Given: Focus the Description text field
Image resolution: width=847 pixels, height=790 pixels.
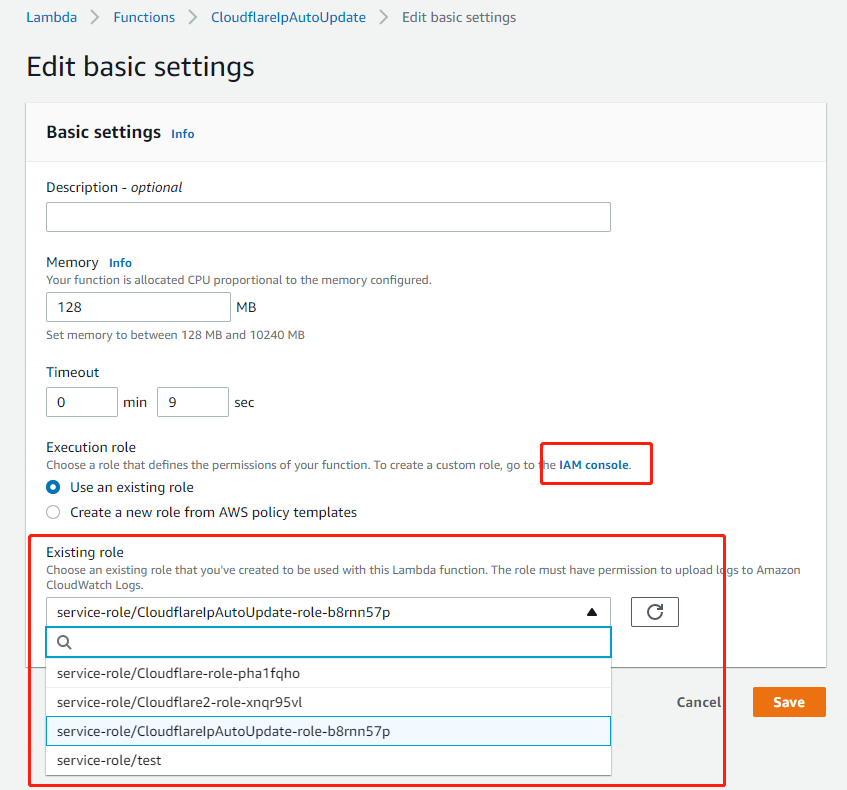Looking at the screenshot, I should tap(328, 217).
